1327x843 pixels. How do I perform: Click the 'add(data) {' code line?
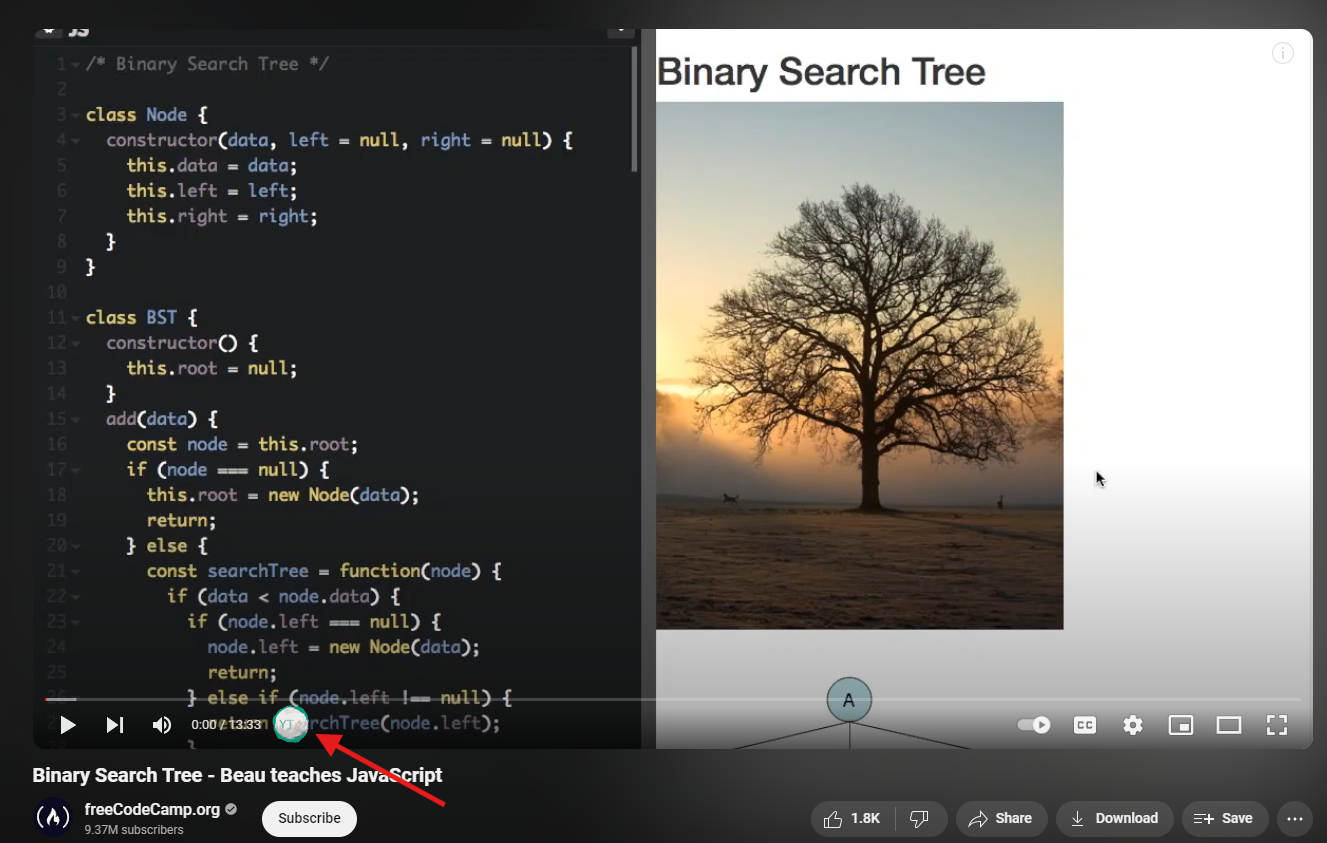point(162,419)
